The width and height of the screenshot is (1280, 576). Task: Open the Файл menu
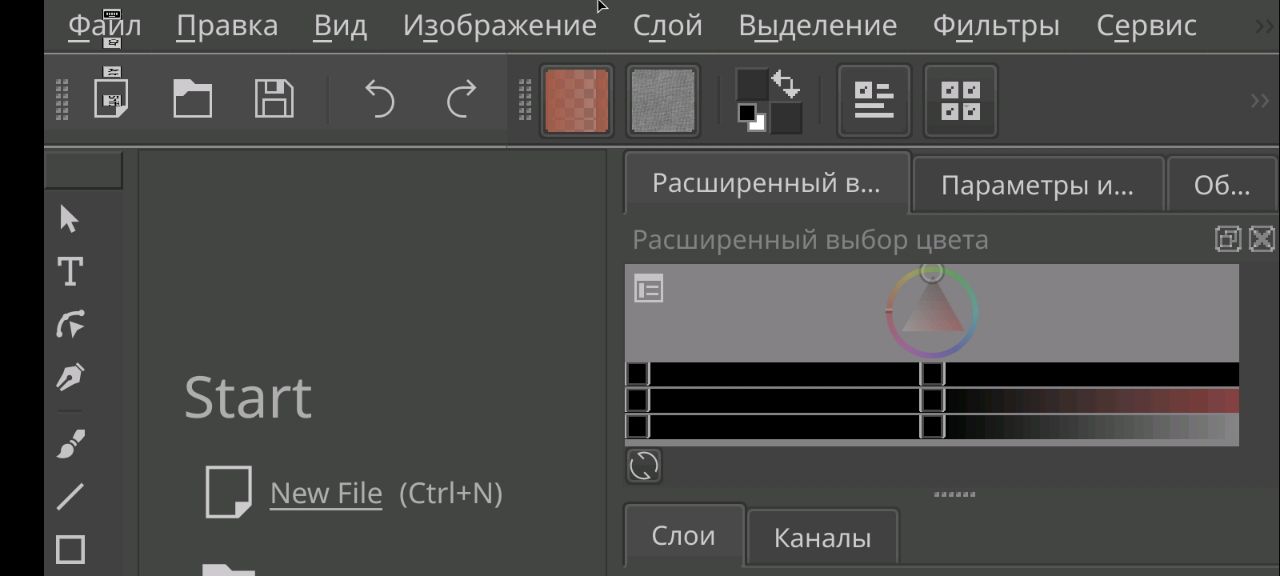105,25
